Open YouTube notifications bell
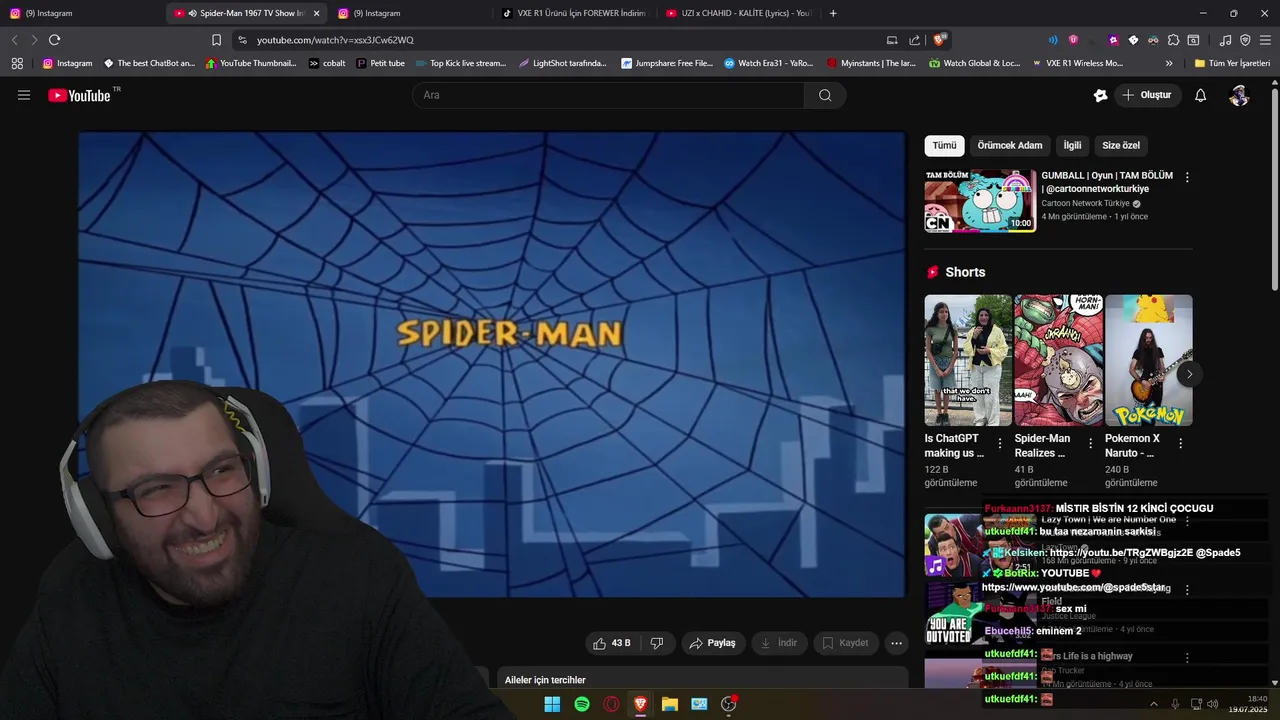Screen dimensions: 1280x720 point(1201,95)
